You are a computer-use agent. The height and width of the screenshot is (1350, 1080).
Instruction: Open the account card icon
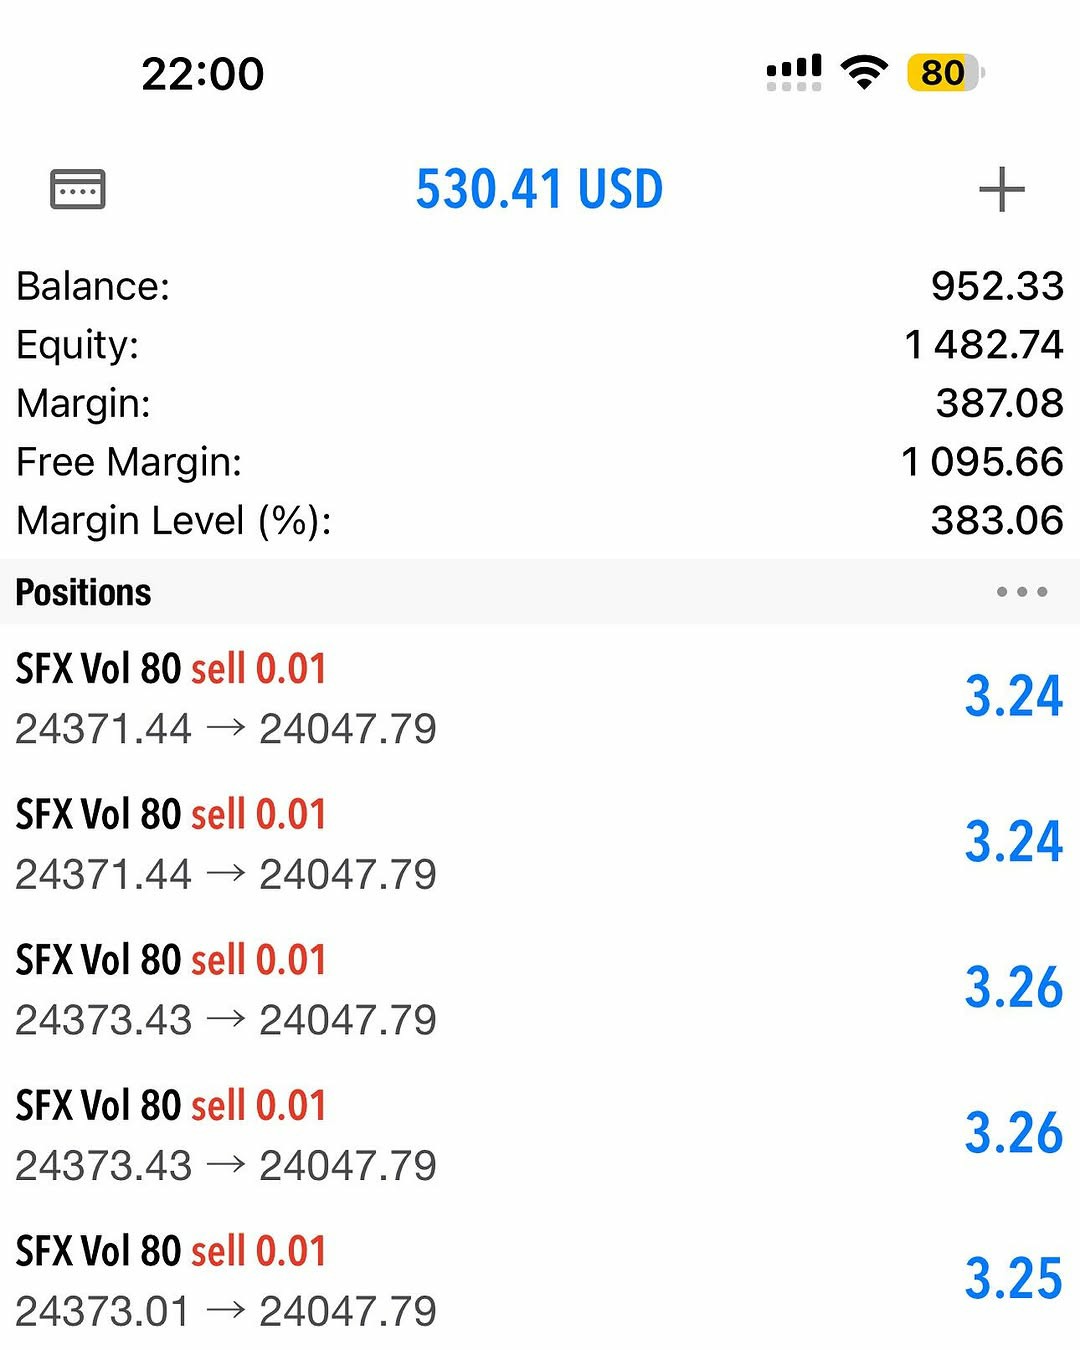78,189
